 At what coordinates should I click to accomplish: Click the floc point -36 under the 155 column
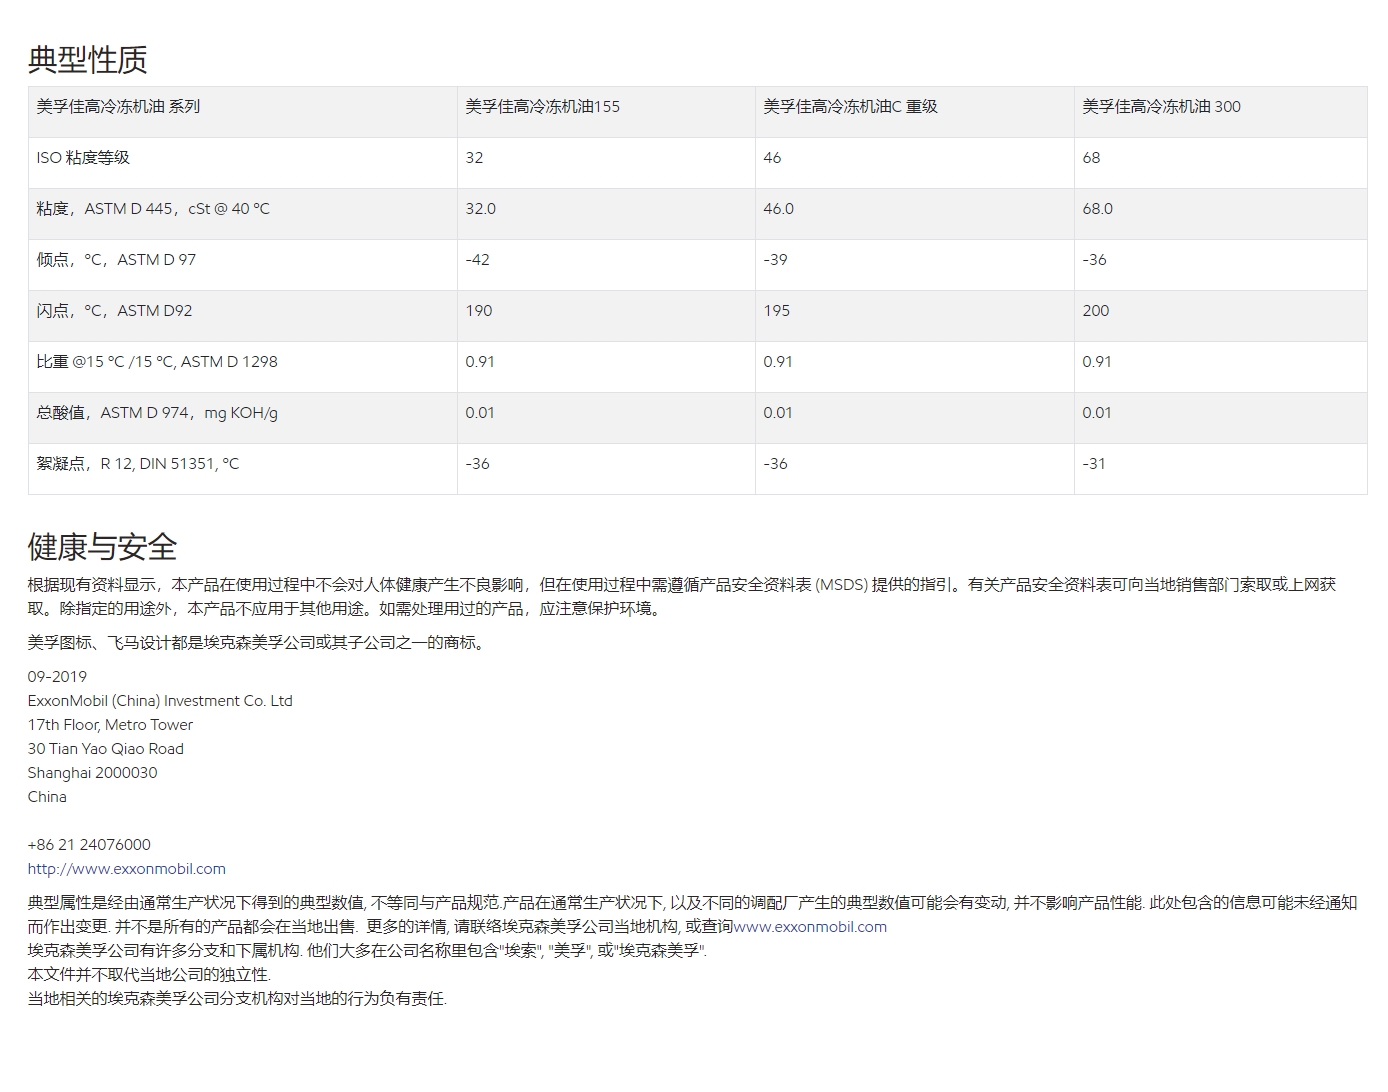[x=477, y=464]
